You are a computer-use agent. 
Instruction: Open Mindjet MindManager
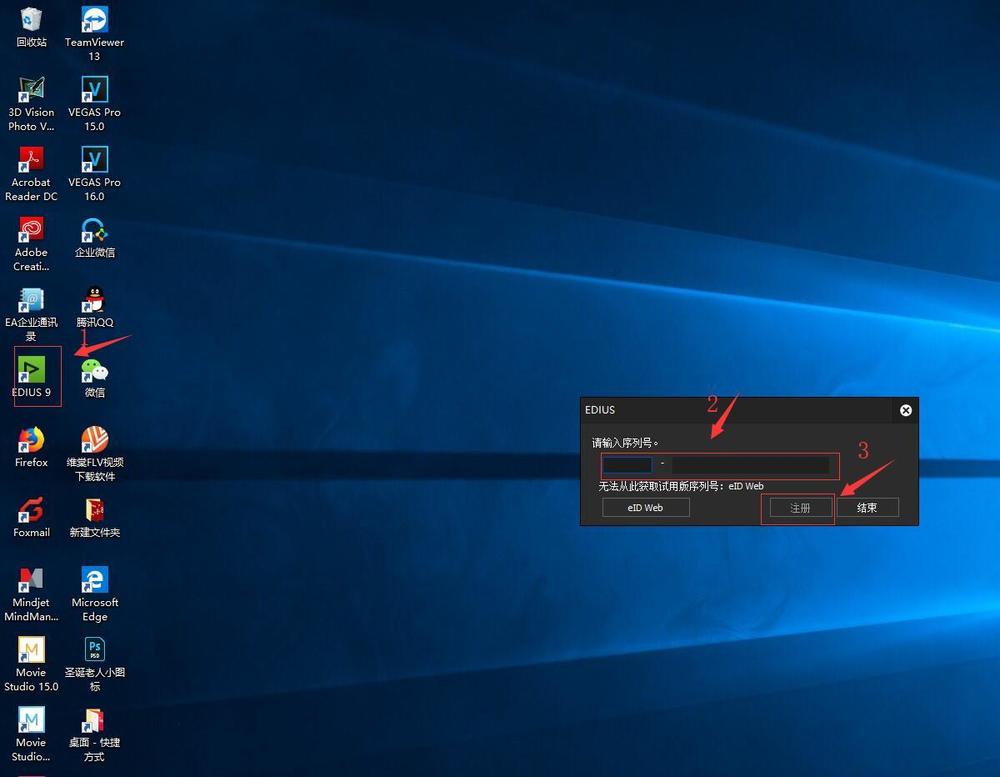[31, 580]
